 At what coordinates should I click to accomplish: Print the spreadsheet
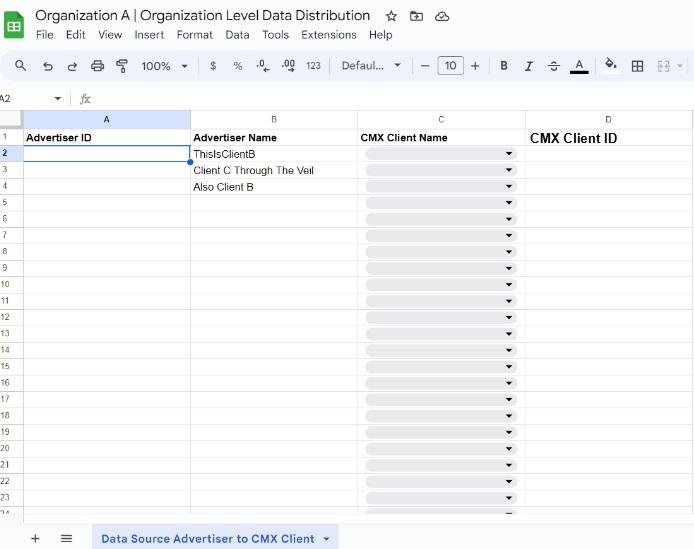(97, 66)
